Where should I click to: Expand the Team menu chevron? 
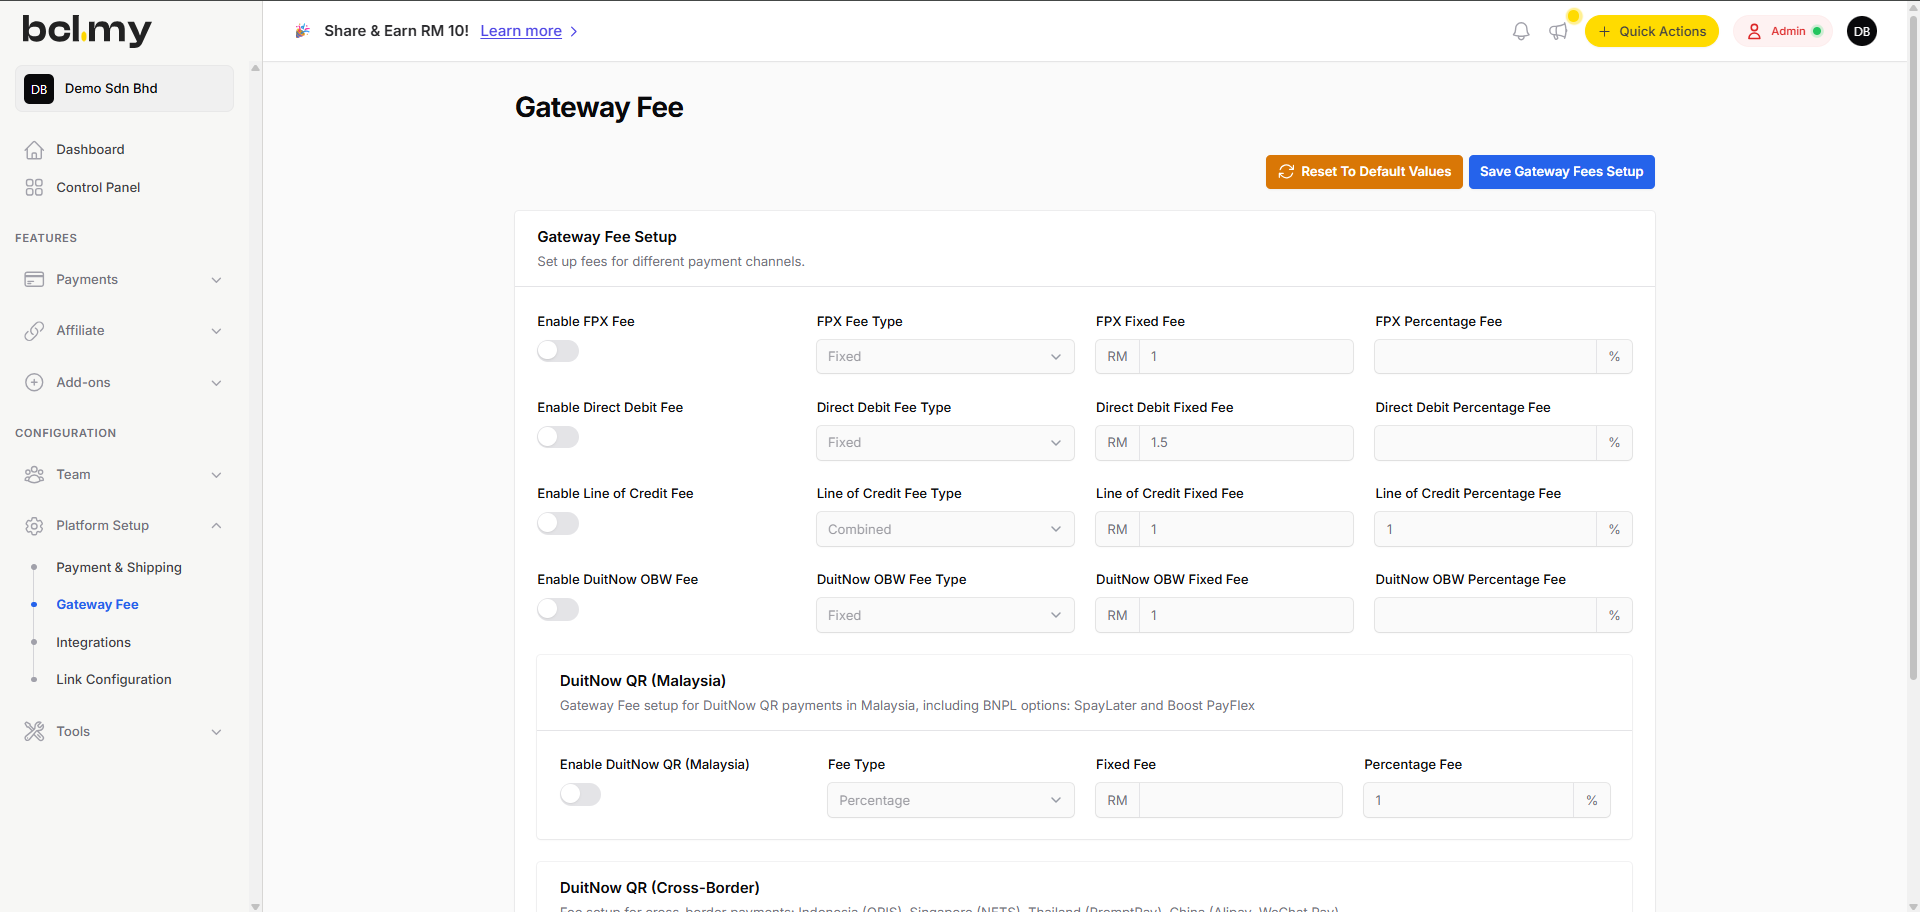(x=216, y=475)
